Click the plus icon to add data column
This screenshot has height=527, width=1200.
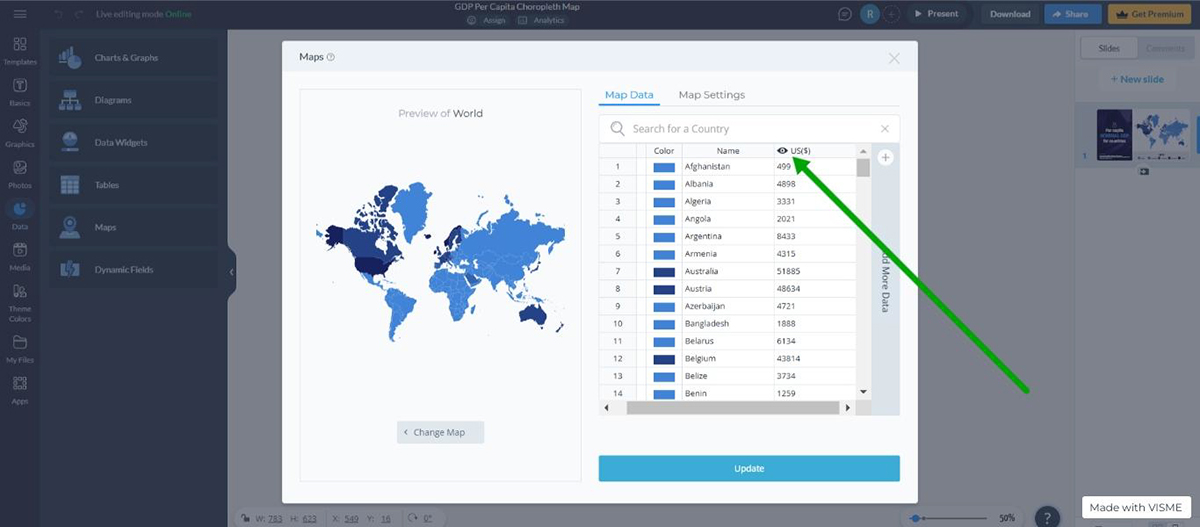pyautogui.click(x=885, y=158)
